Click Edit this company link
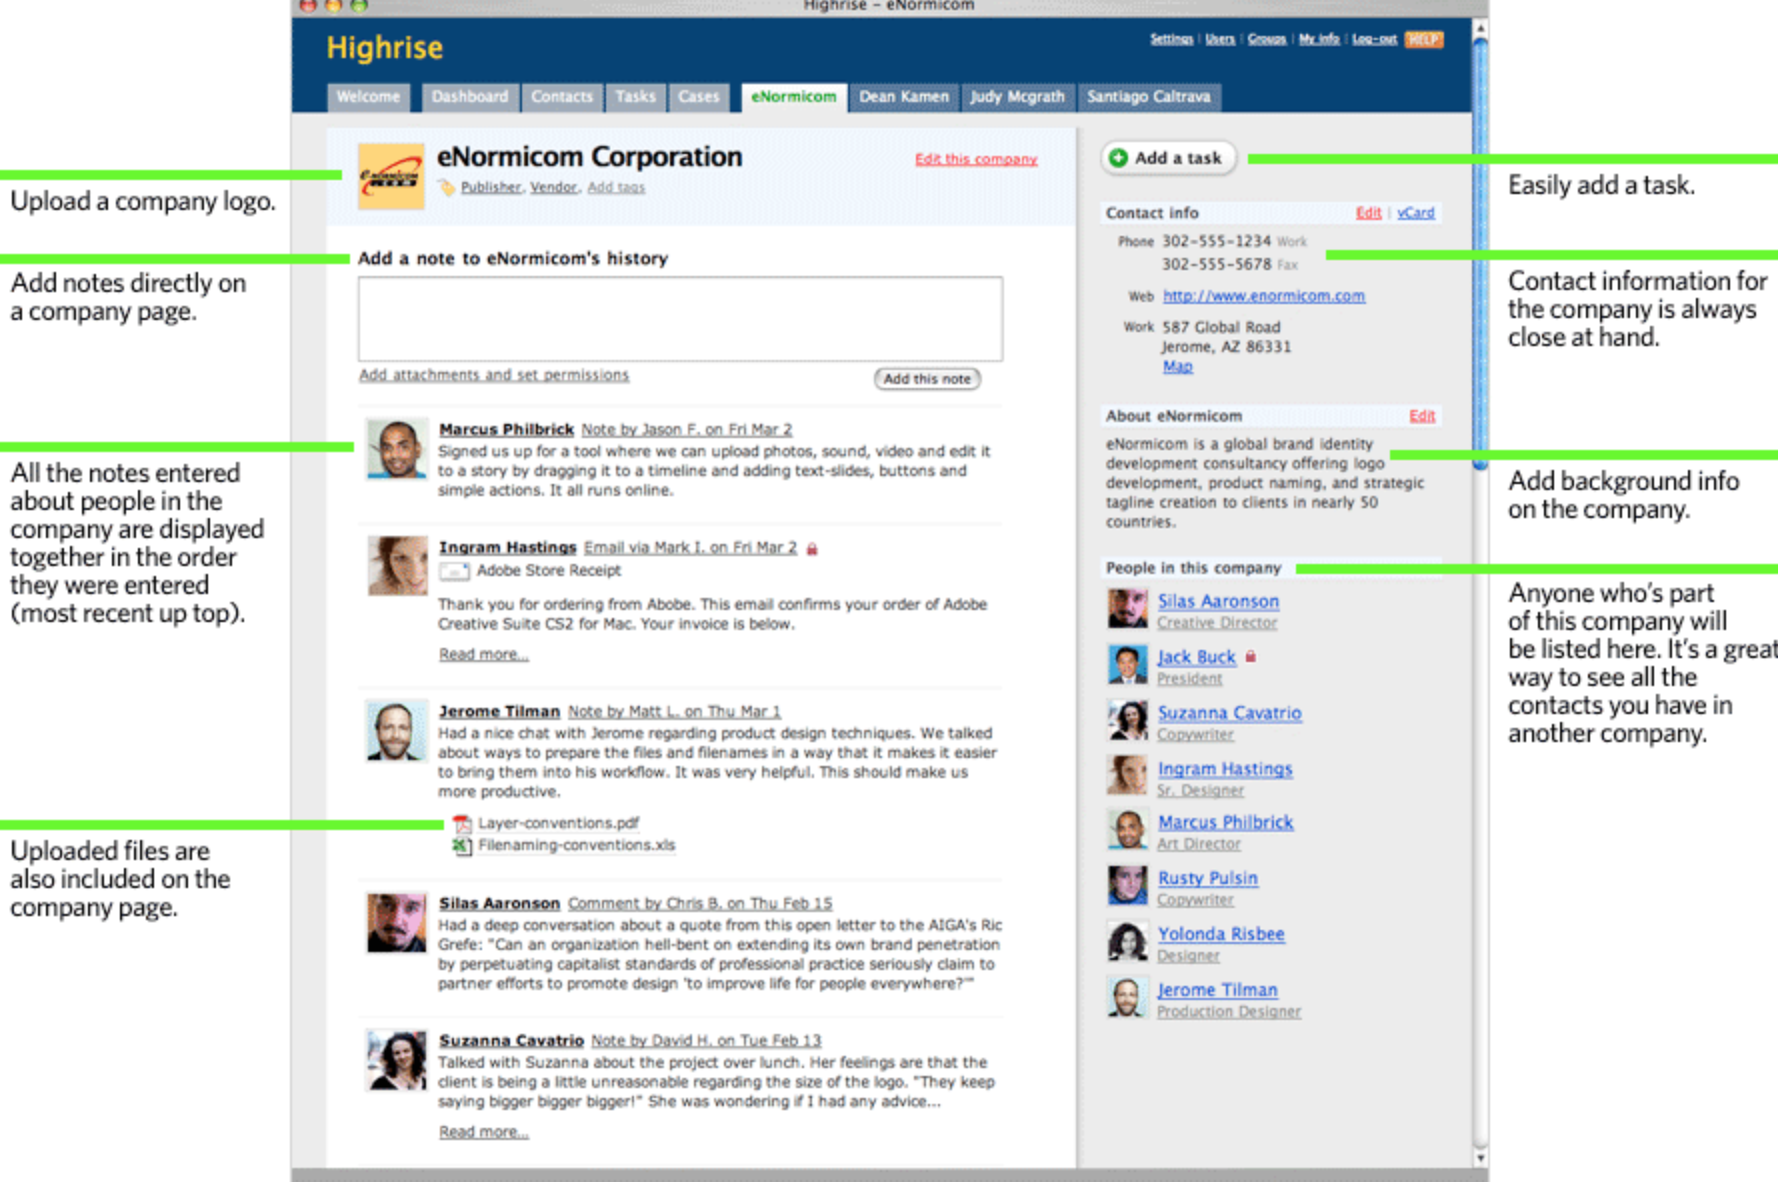 976,160
